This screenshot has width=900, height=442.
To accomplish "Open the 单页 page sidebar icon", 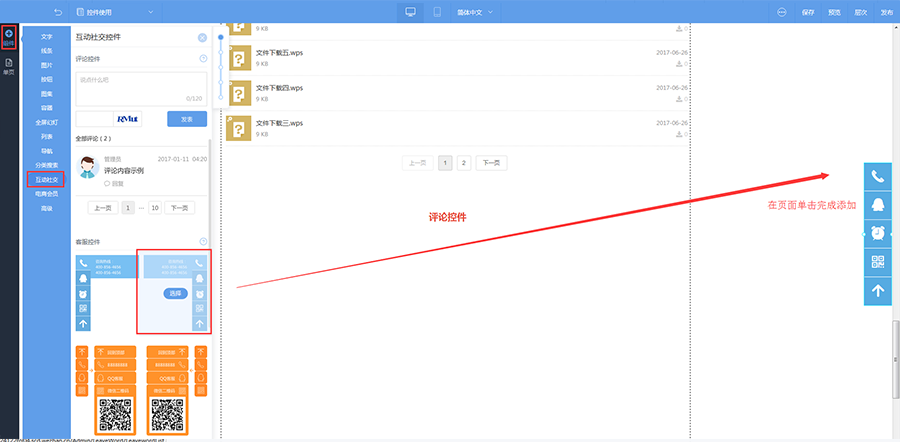I will point(8,67).
